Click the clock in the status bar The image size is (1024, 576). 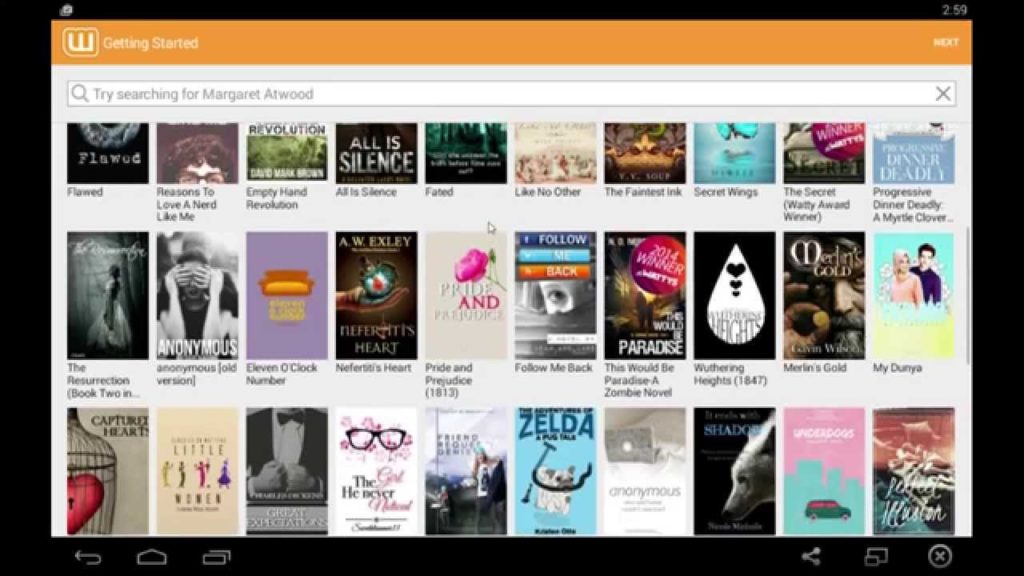click(x=954, y=10)
